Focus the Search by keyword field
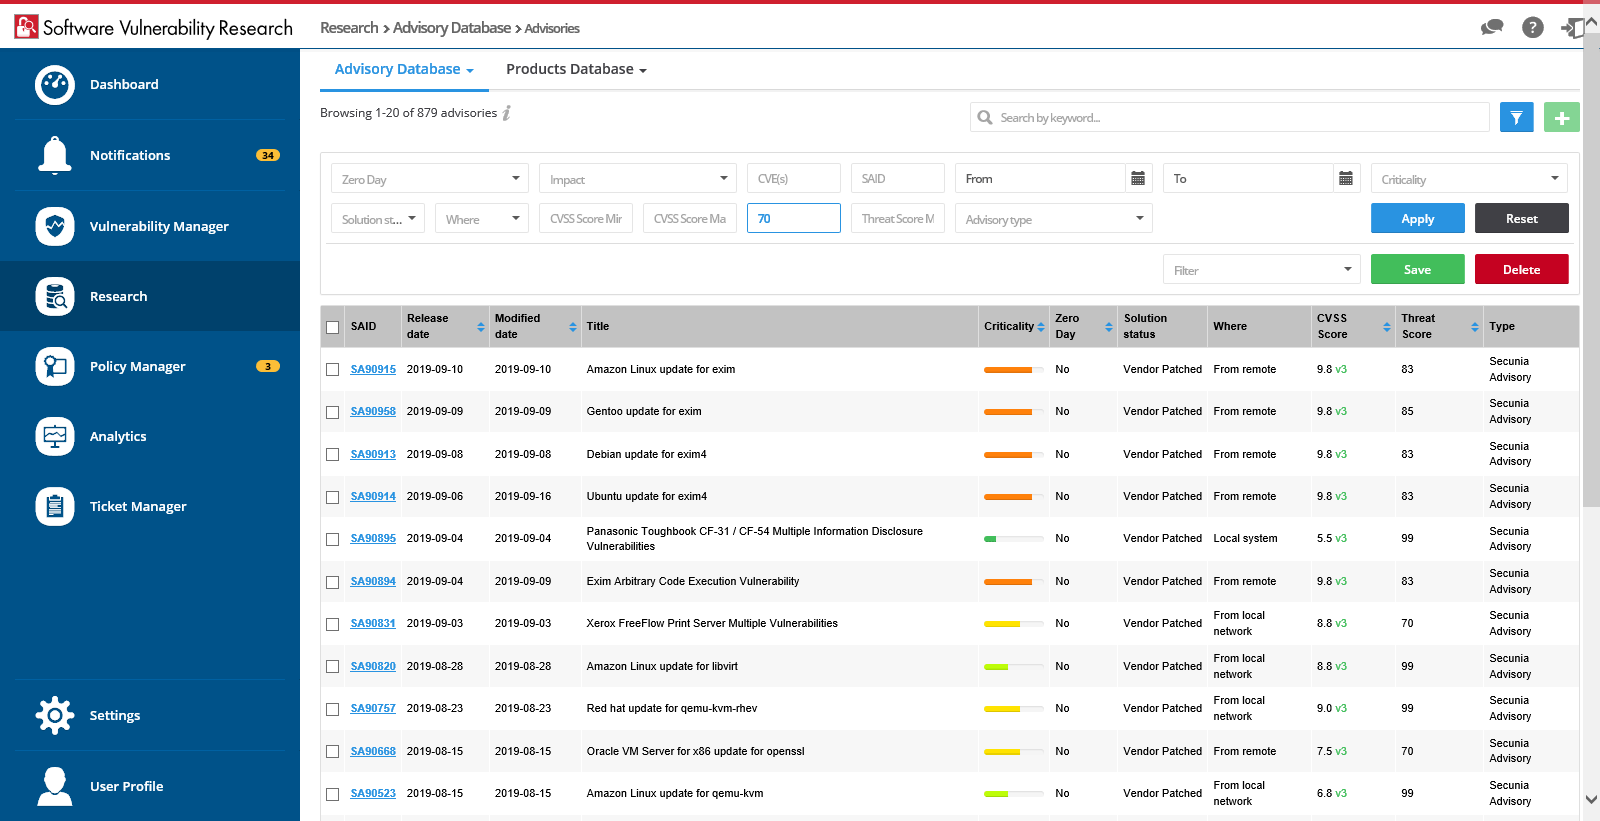 pyautogui.click(x=1240, y=118)
